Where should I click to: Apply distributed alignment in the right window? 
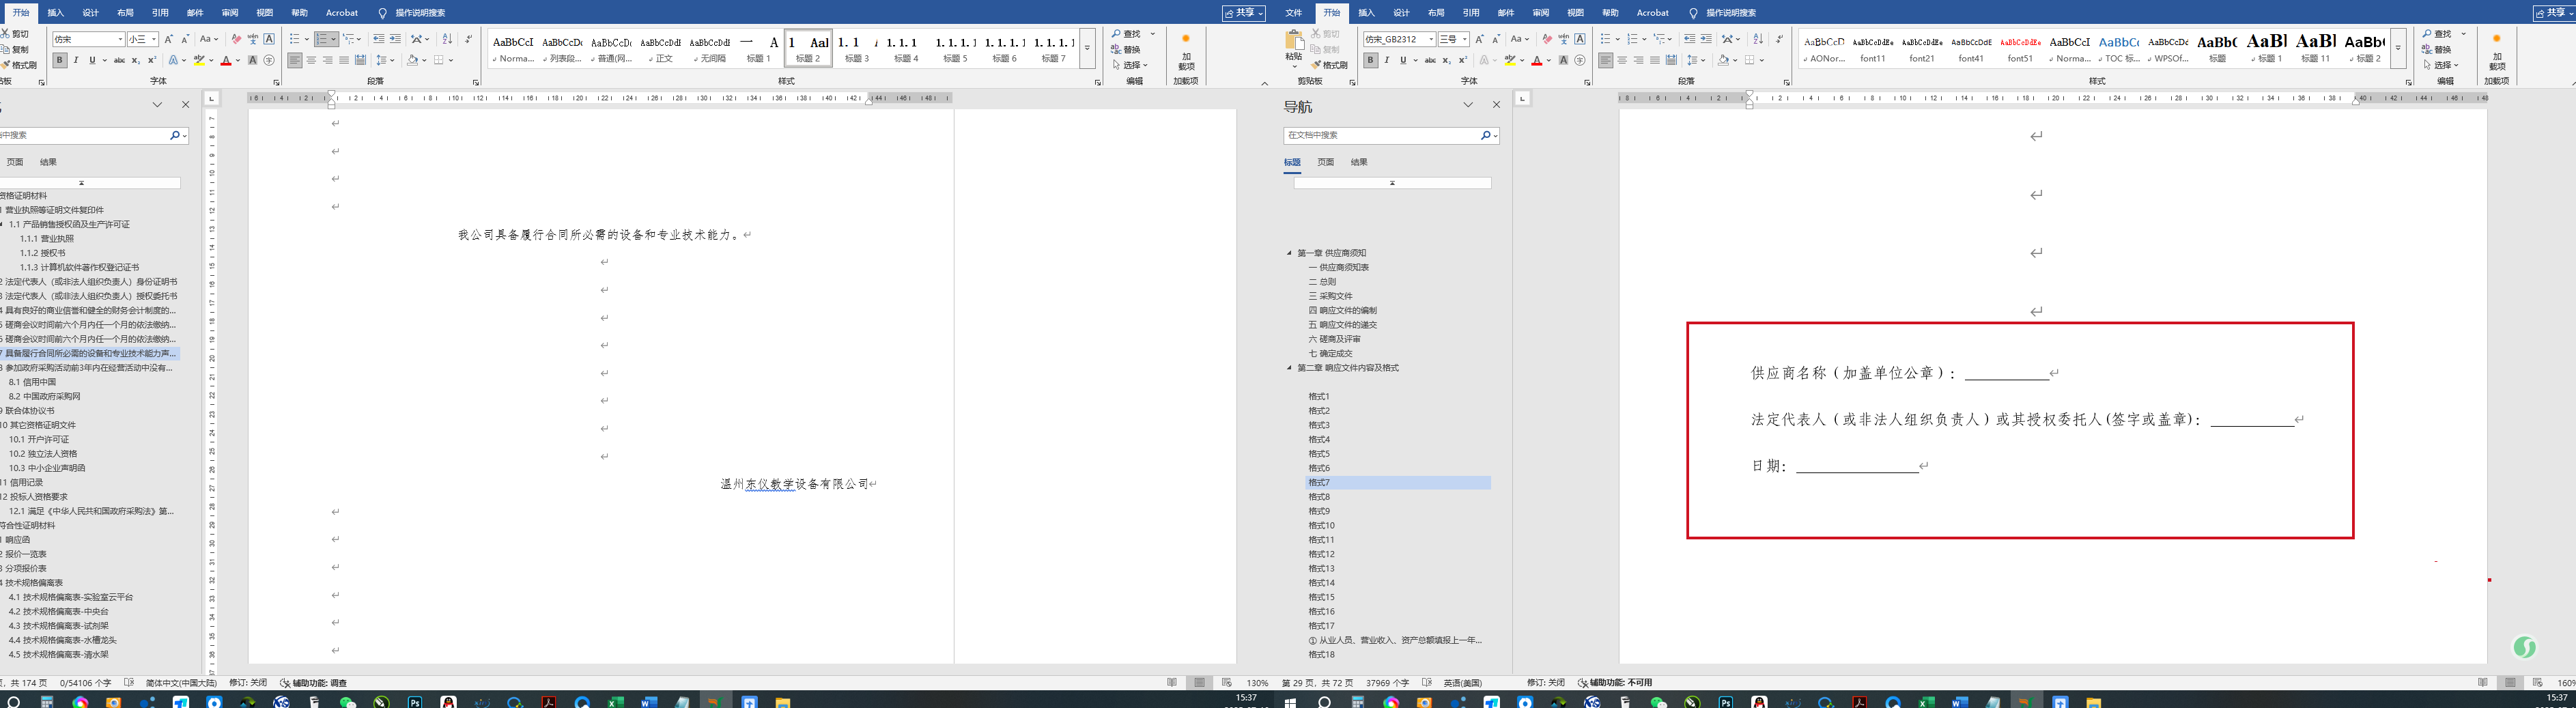[x=1671, y=60]
